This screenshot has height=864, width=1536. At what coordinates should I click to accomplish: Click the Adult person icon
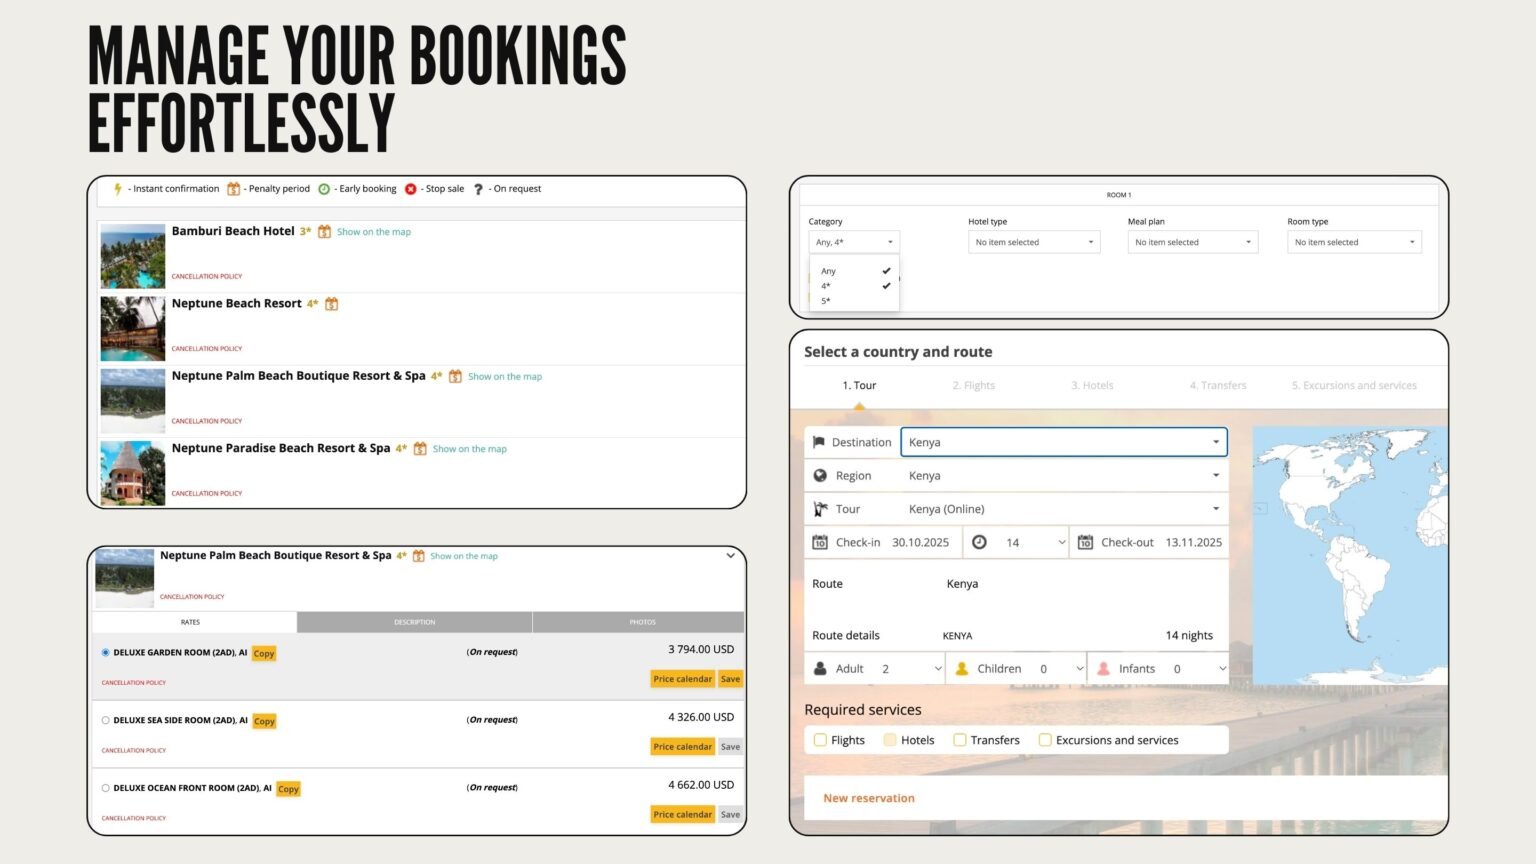pyautogui.click(x=820, y=669)
